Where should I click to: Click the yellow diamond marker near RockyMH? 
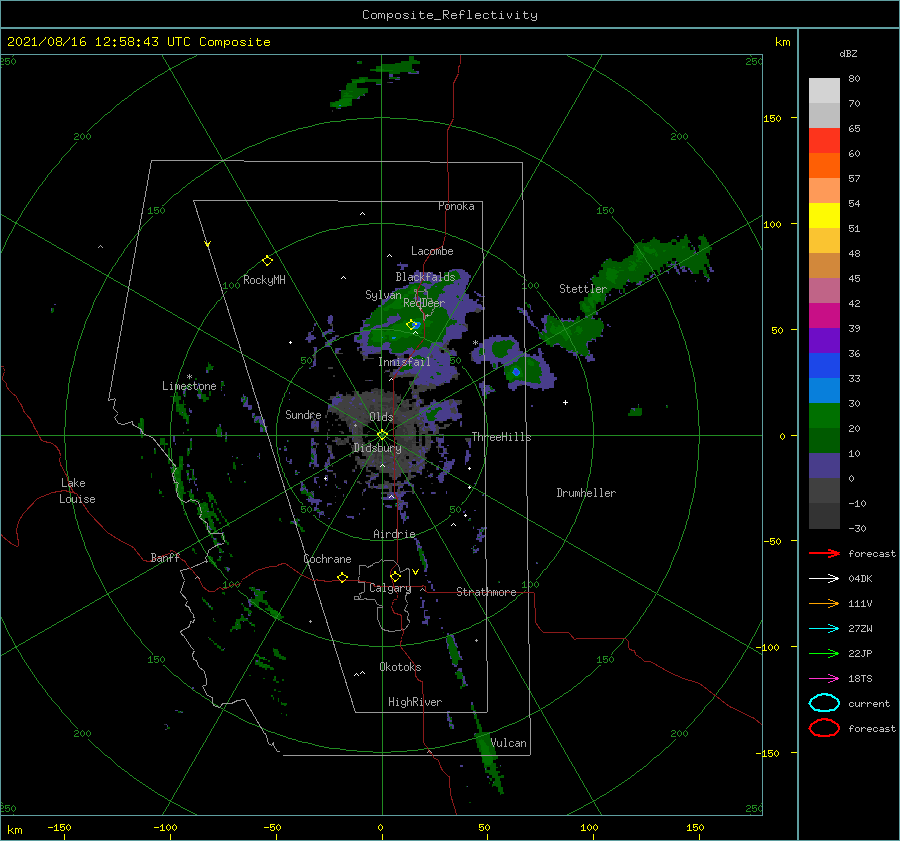pos(267,261)
